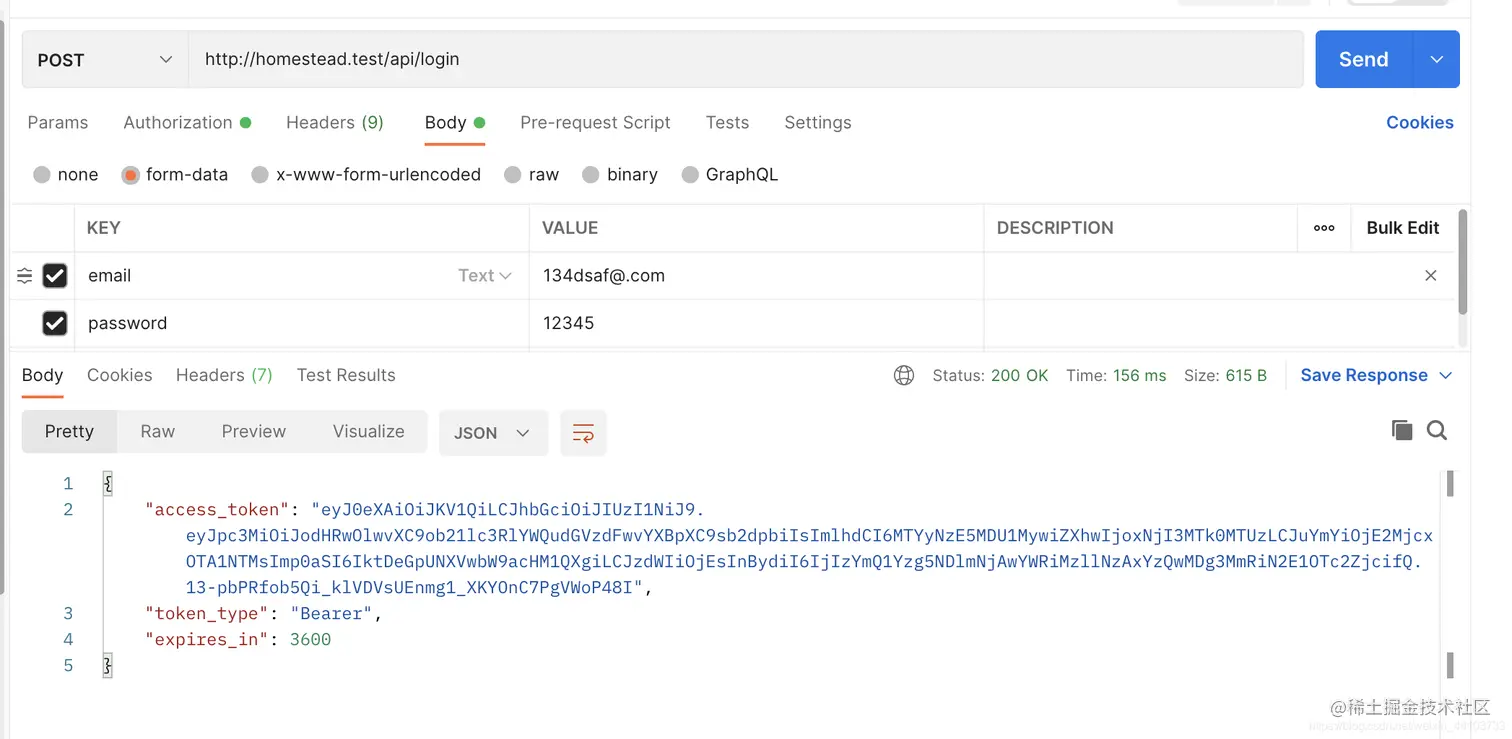The width and height of the screenshot is (1512, 739).
Task: Click the Save Response button
Action: pyautogui.click(x=1364, y=375)
